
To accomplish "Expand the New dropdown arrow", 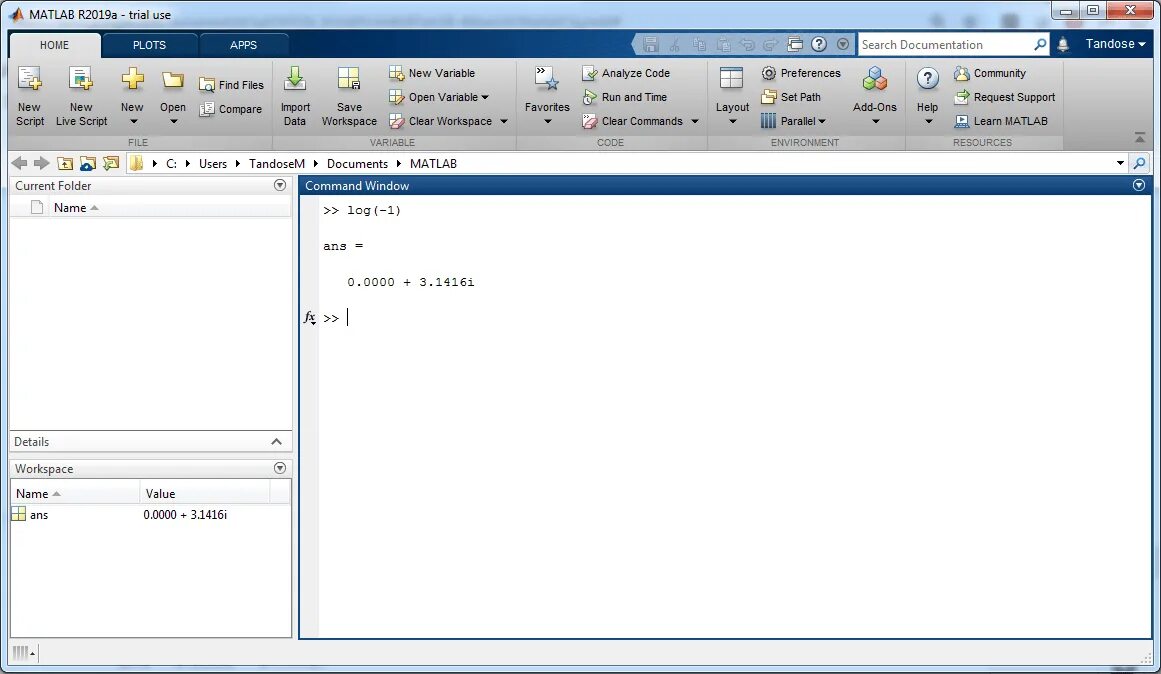I will click(x=133, y=121).
